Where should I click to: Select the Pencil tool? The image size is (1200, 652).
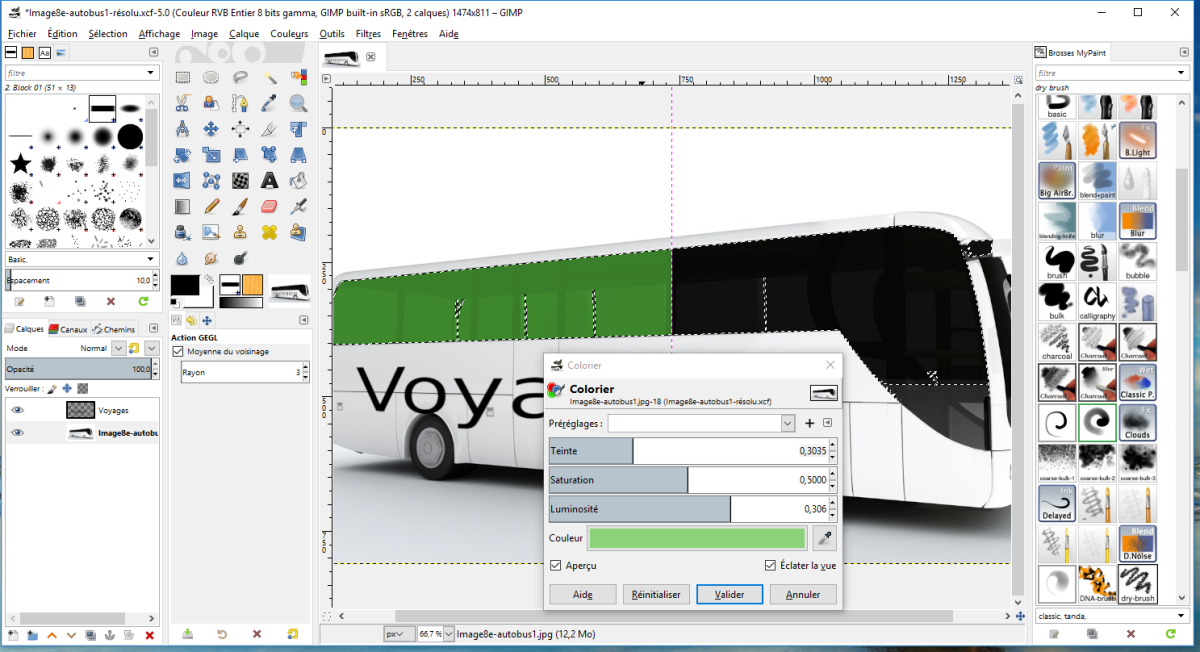pyautogui.click(x=211, y=207)
